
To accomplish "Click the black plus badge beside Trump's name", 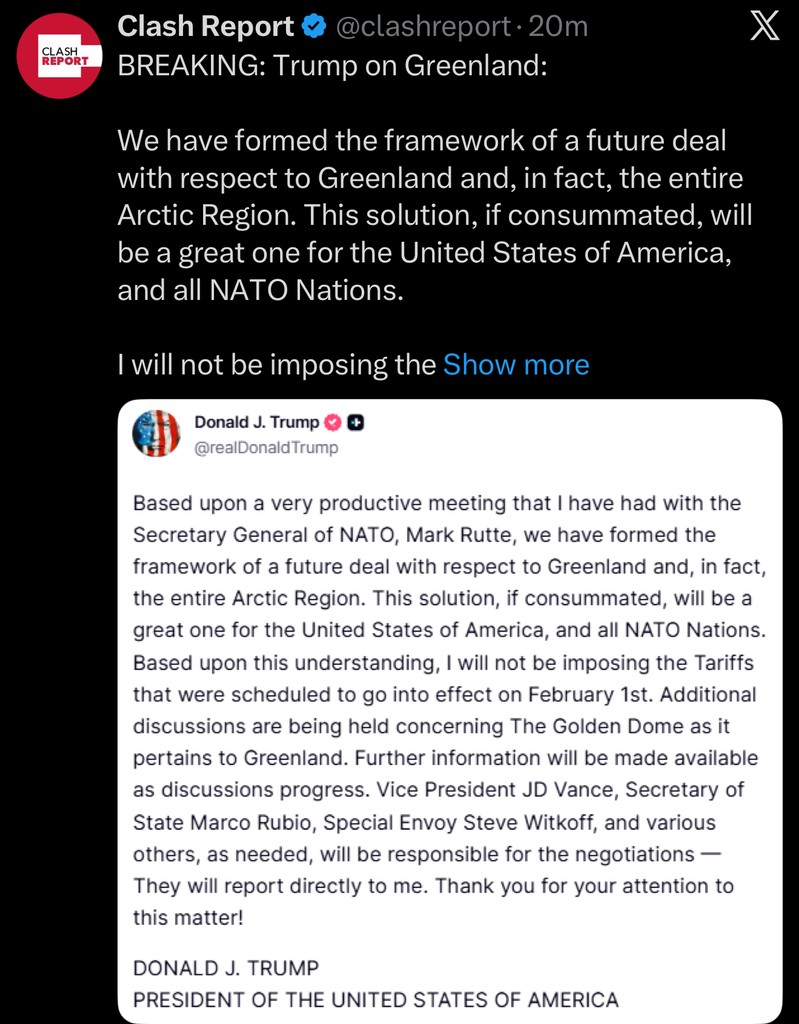I will click(355, 422).
